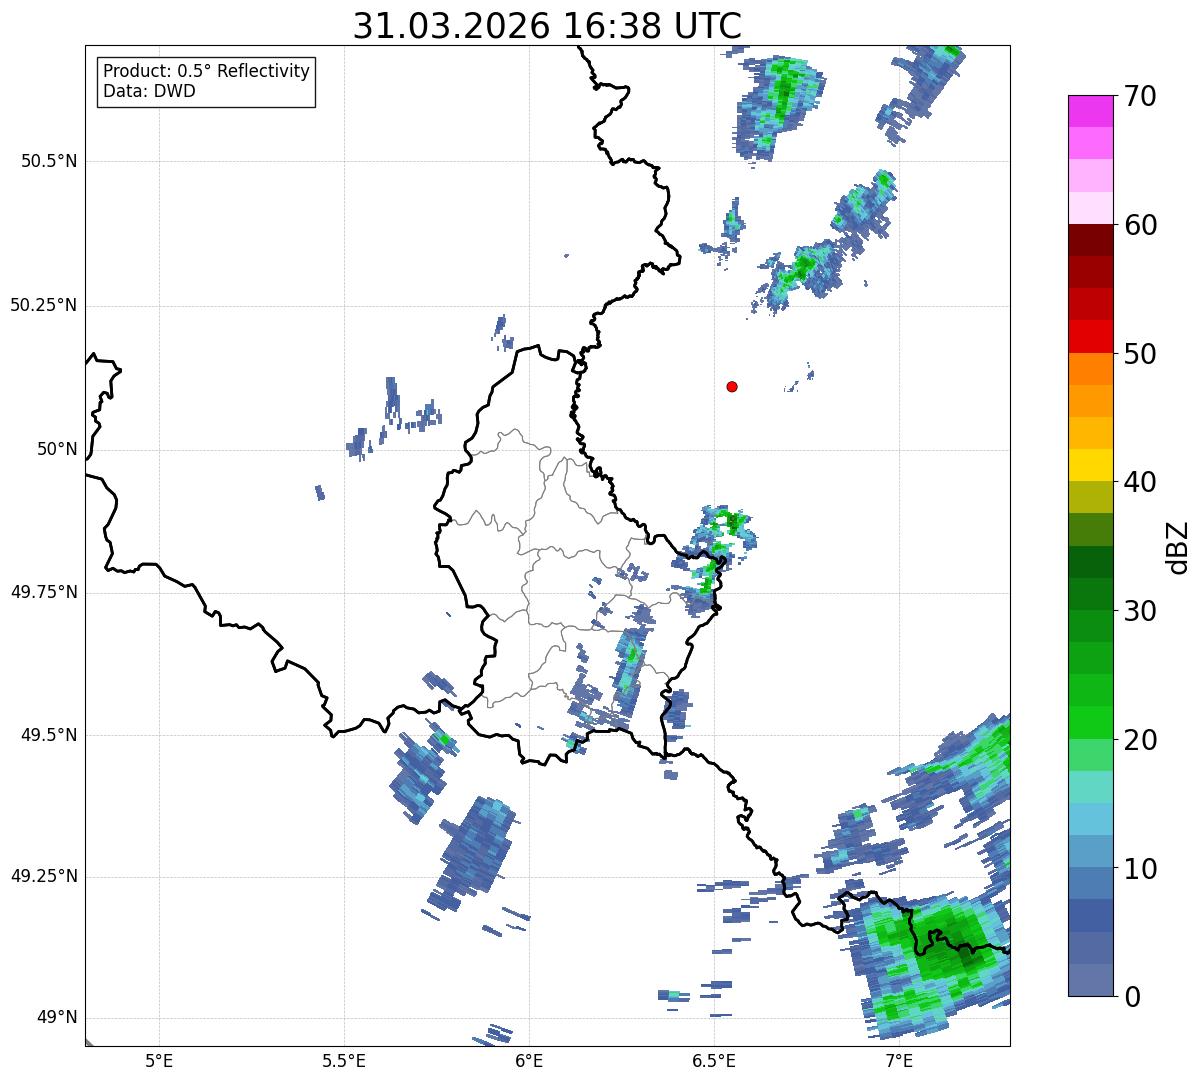Viewport: 1202px width, 1081px height.
Task: Click colorbar tick label 10
Action: pos(1139,868)
